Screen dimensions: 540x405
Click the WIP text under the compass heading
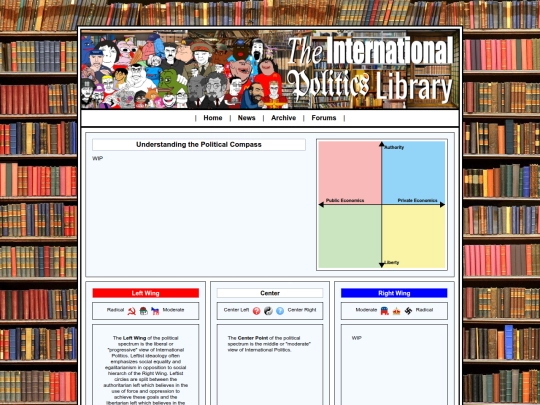[x=97, y=158]
